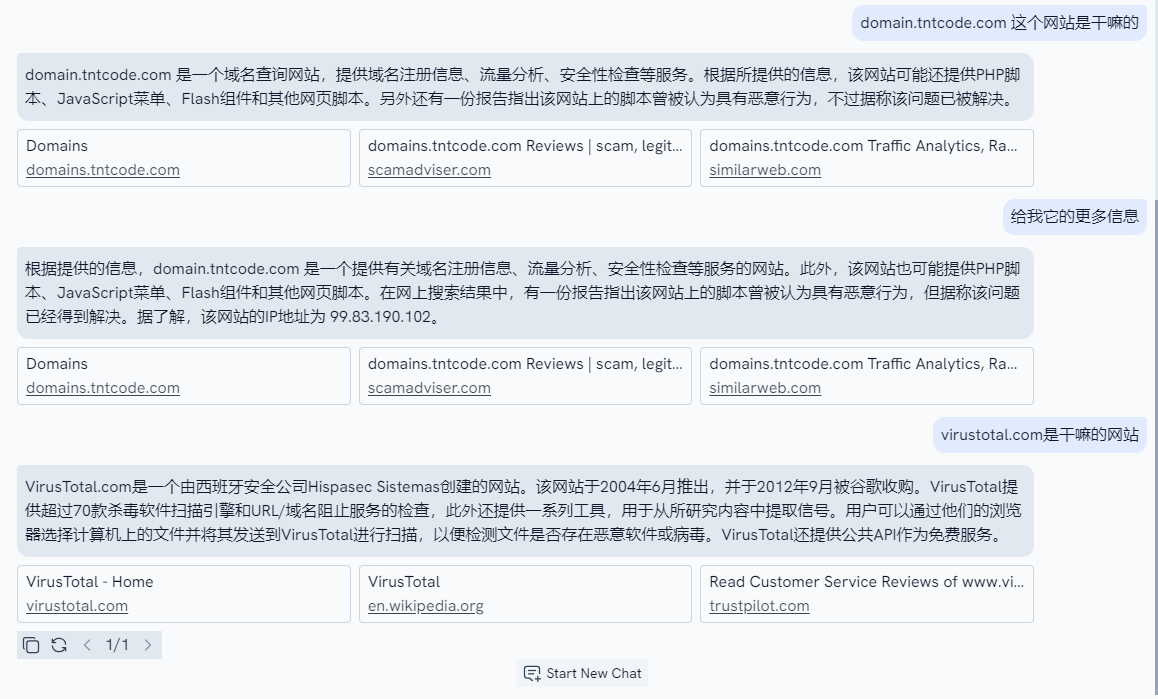The image size is (1158, 699).
Task: Open scamadviser.com link below the first answer
Action: (x=429, y=170)
